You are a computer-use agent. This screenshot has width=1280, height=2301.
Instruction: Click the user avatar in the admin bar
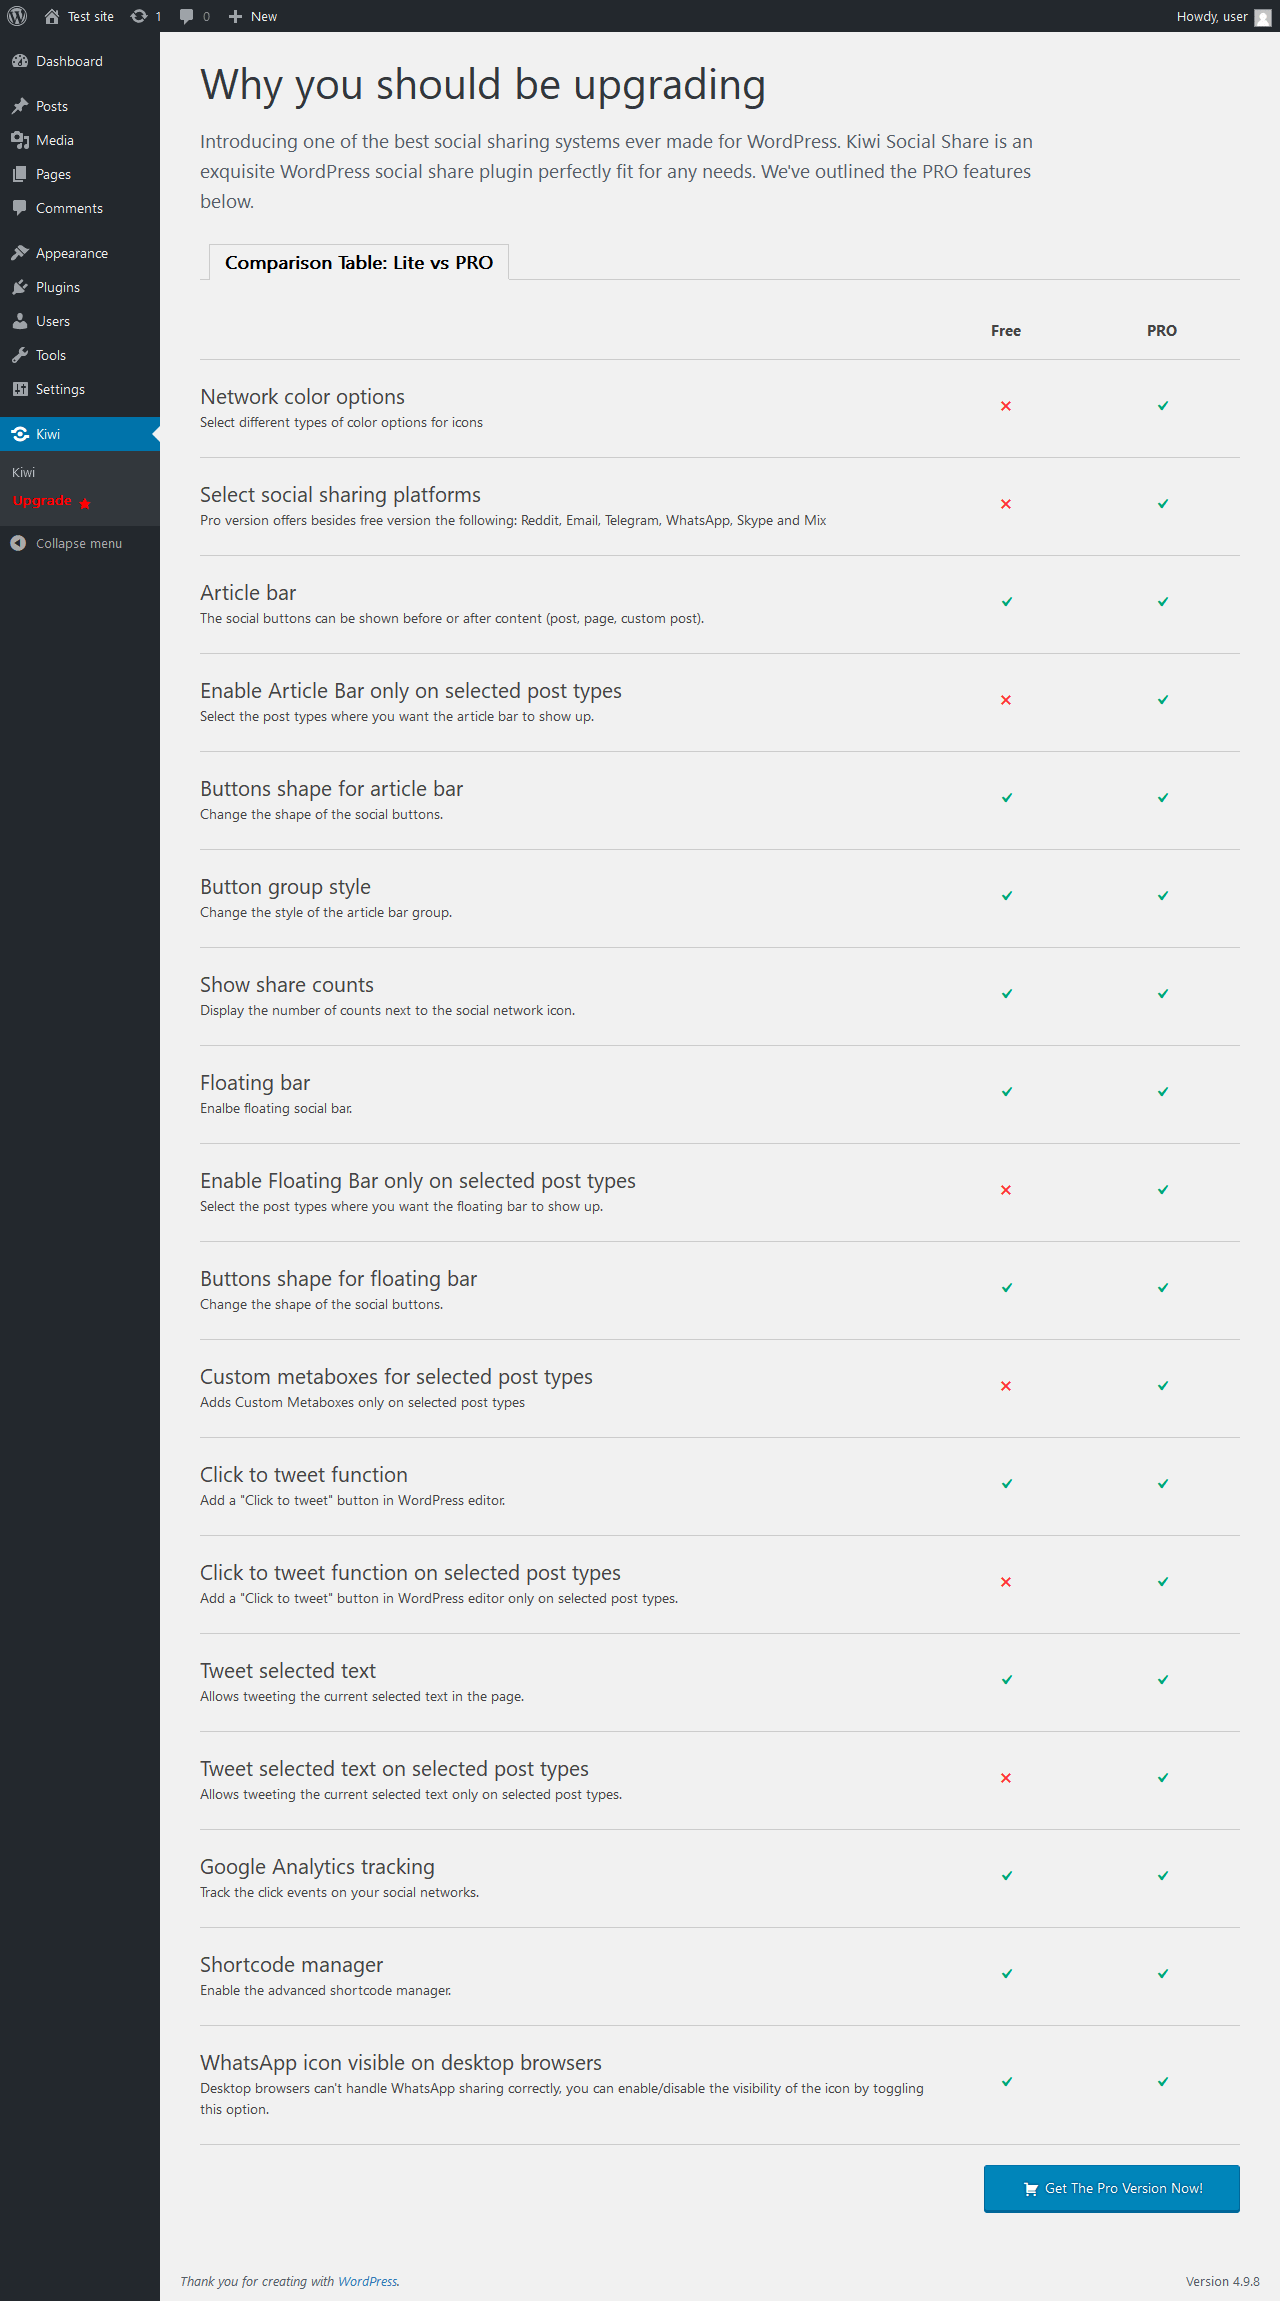coord(1263,17)
